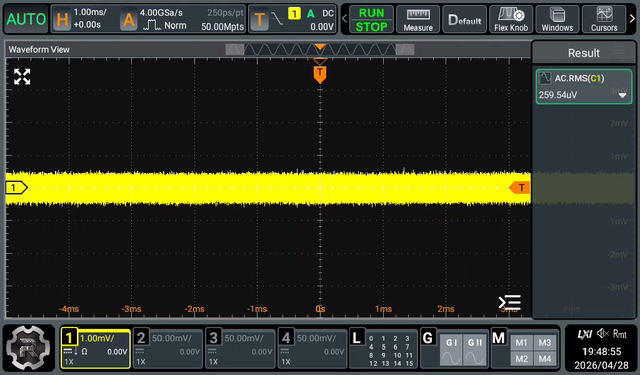Open horizontal timebase H settings
The height and width of the screenshot is (375, 640).
coord(62,19)
